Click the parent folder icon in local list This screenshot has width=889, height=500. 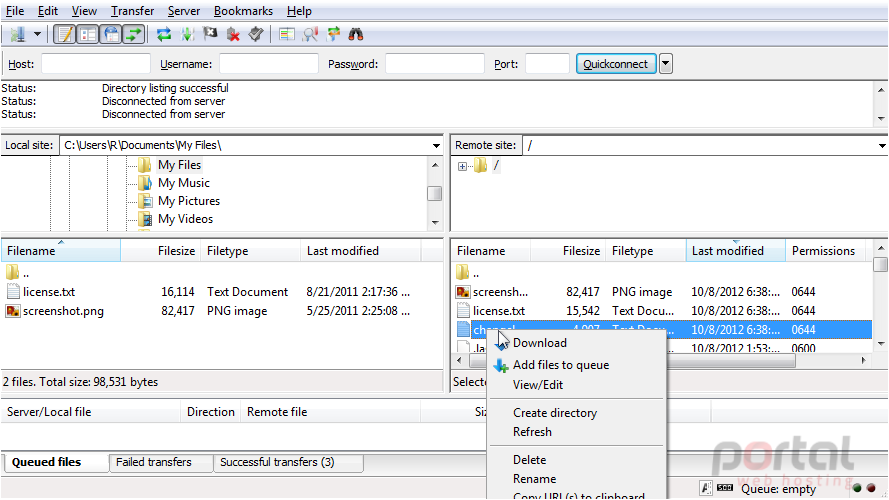[x=13, y=273]
